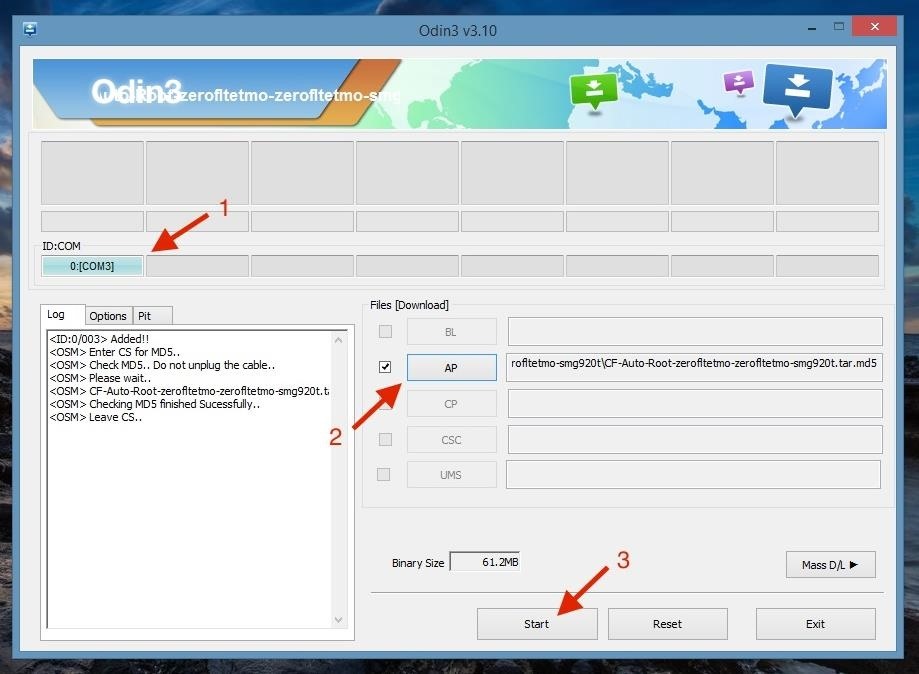Click the ID:COM label

(x=62, y=246)
